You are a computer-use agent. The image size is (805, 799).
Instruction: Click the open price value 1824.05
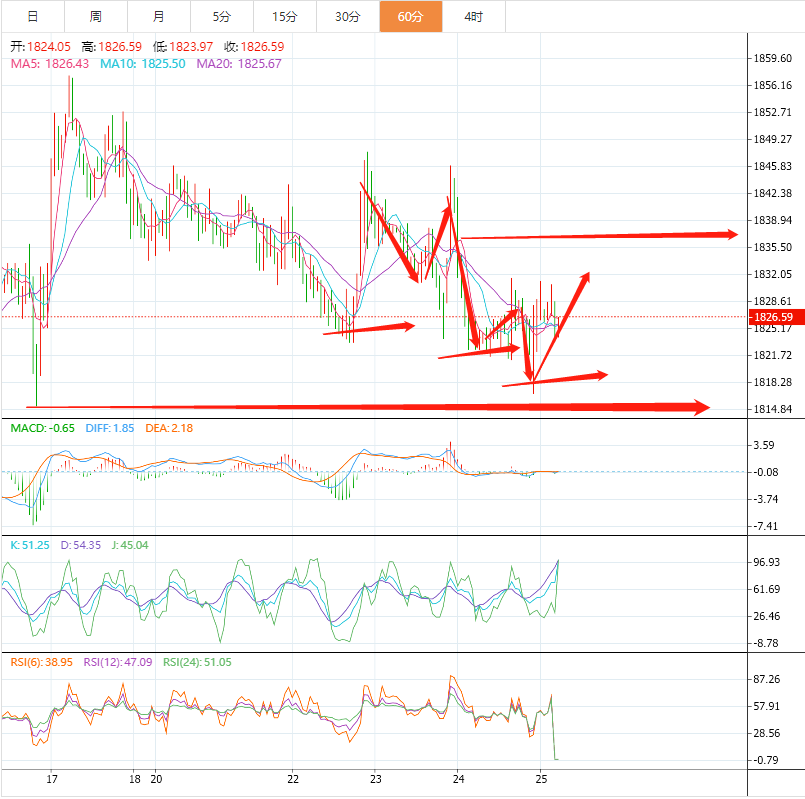point(49,47)
